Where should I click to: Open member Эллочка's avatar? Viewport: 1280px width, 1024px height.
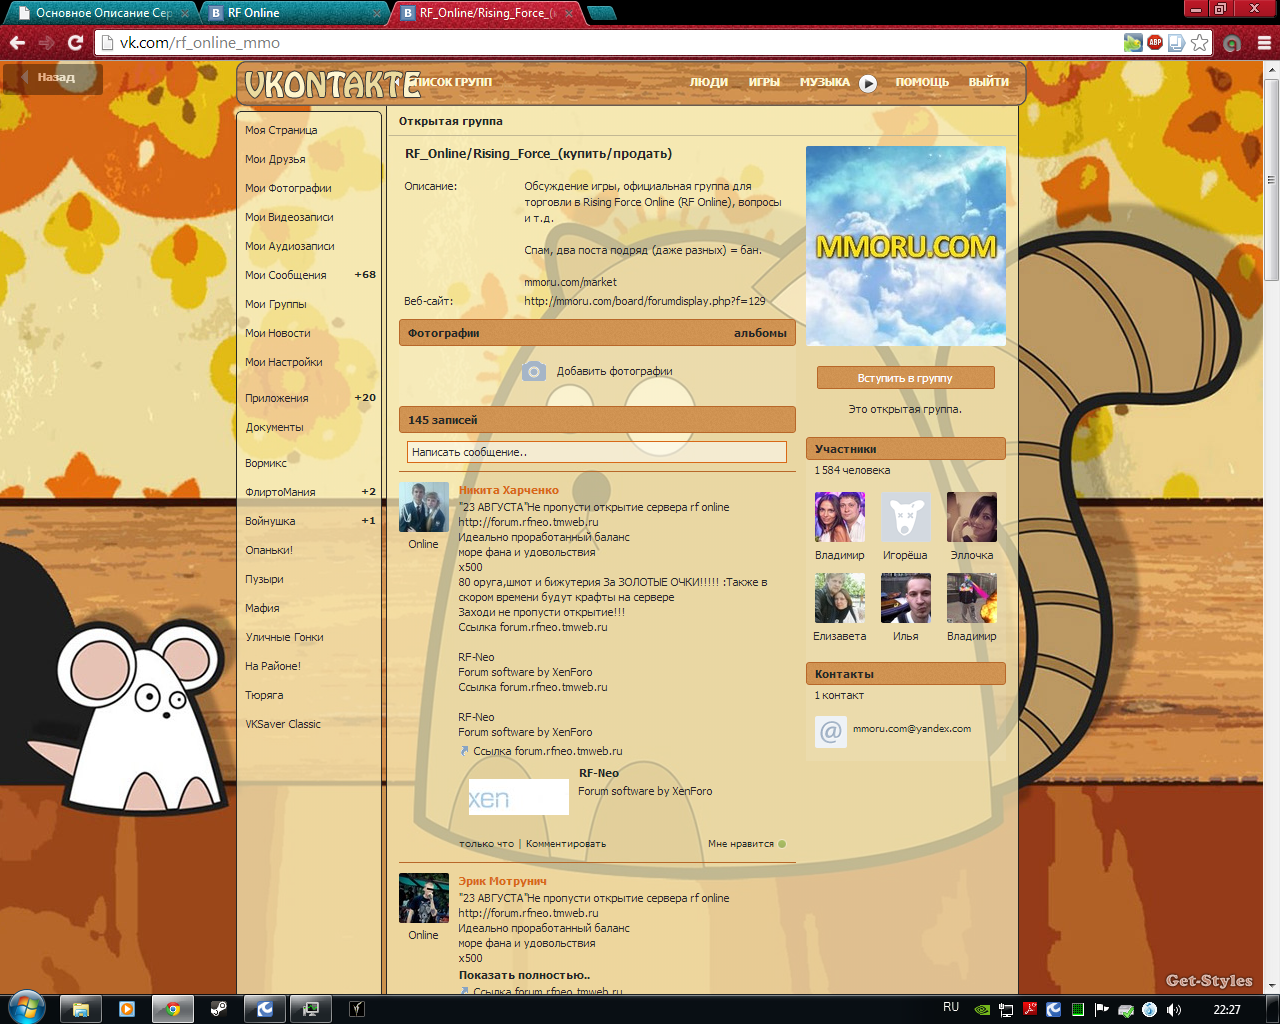(x=972, y=517)
